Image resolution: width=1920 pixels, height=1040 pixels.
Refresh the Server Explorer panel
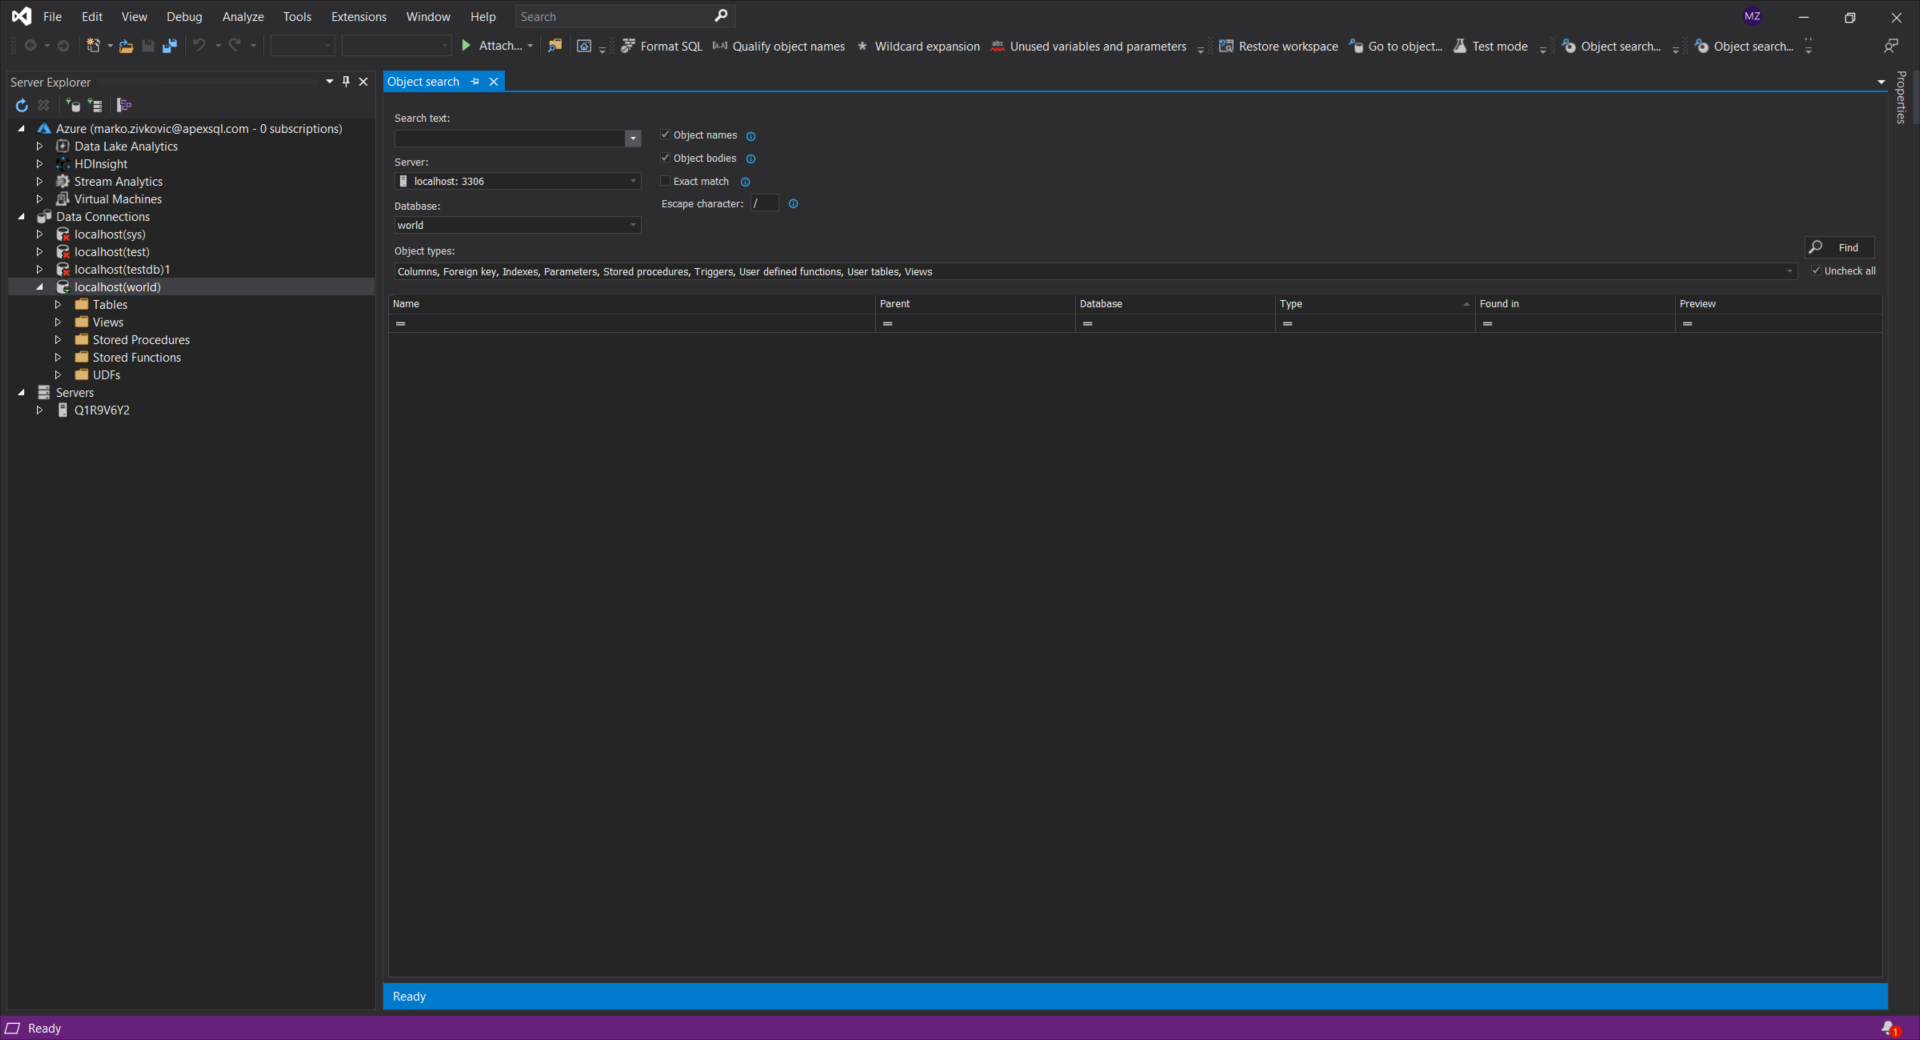[x=21, y=105]
